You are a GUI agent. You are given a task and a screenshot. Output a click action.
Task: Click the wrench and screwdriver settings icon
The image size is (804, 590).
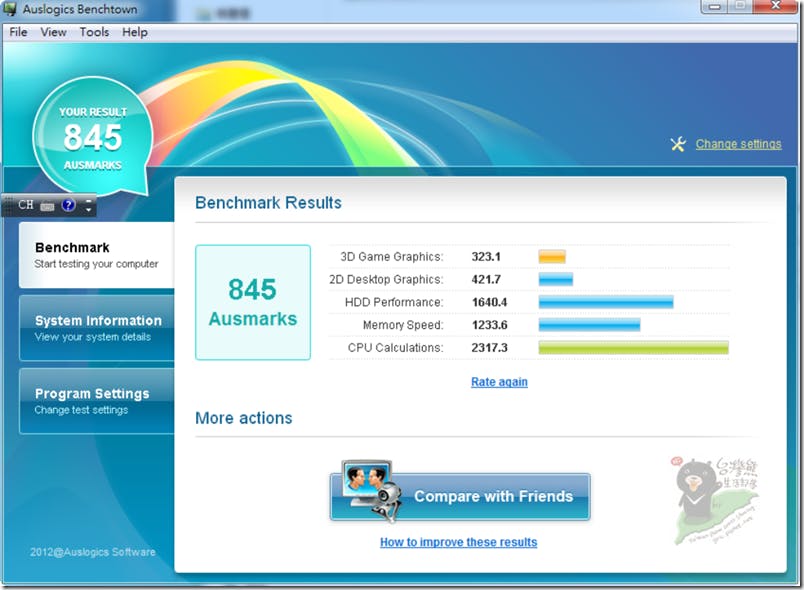coord(678,144)
